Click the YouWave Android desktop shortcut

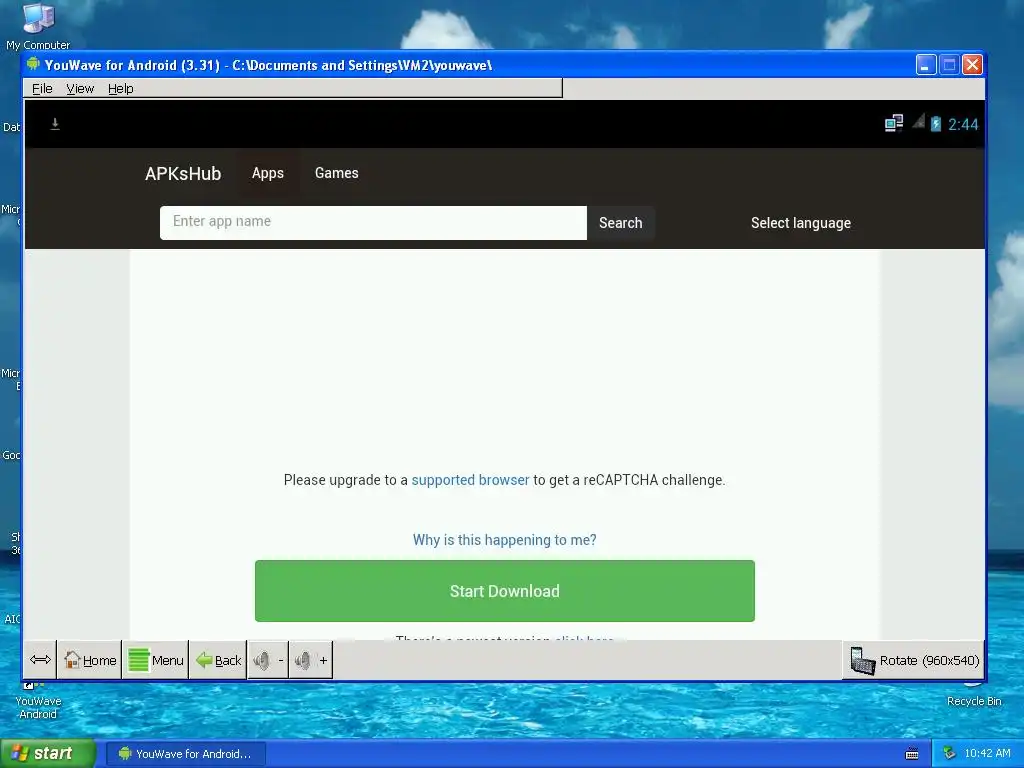[x=38, y=701]
